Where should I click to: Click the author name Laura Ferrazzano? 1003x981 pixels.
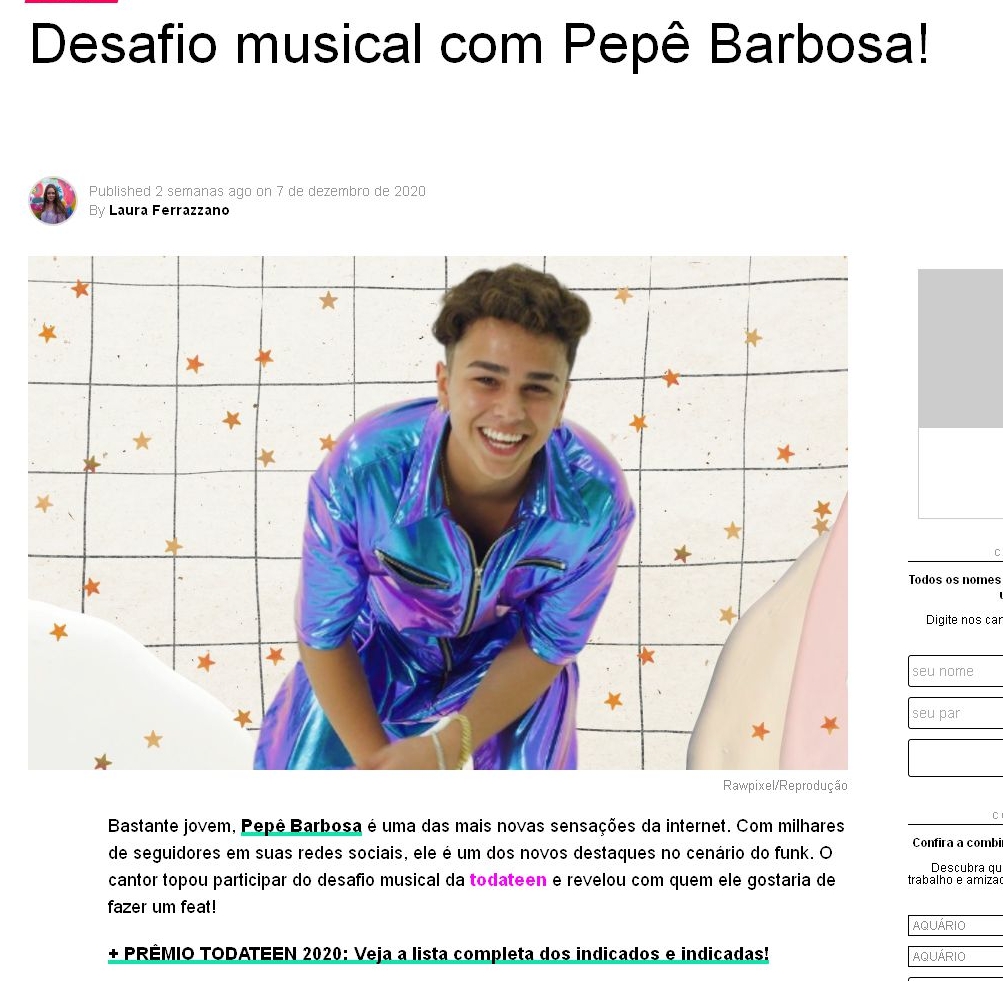(x=169, y=210)
